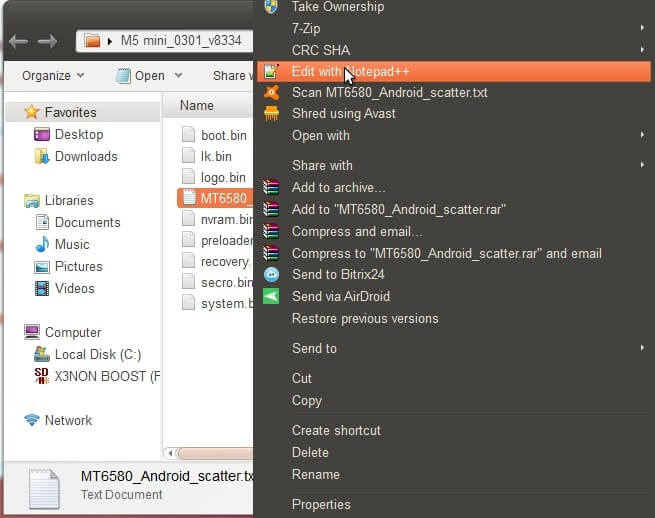Click the Music note icon
The width and height of the screenshot is (655, 518).
click(42, 244)
